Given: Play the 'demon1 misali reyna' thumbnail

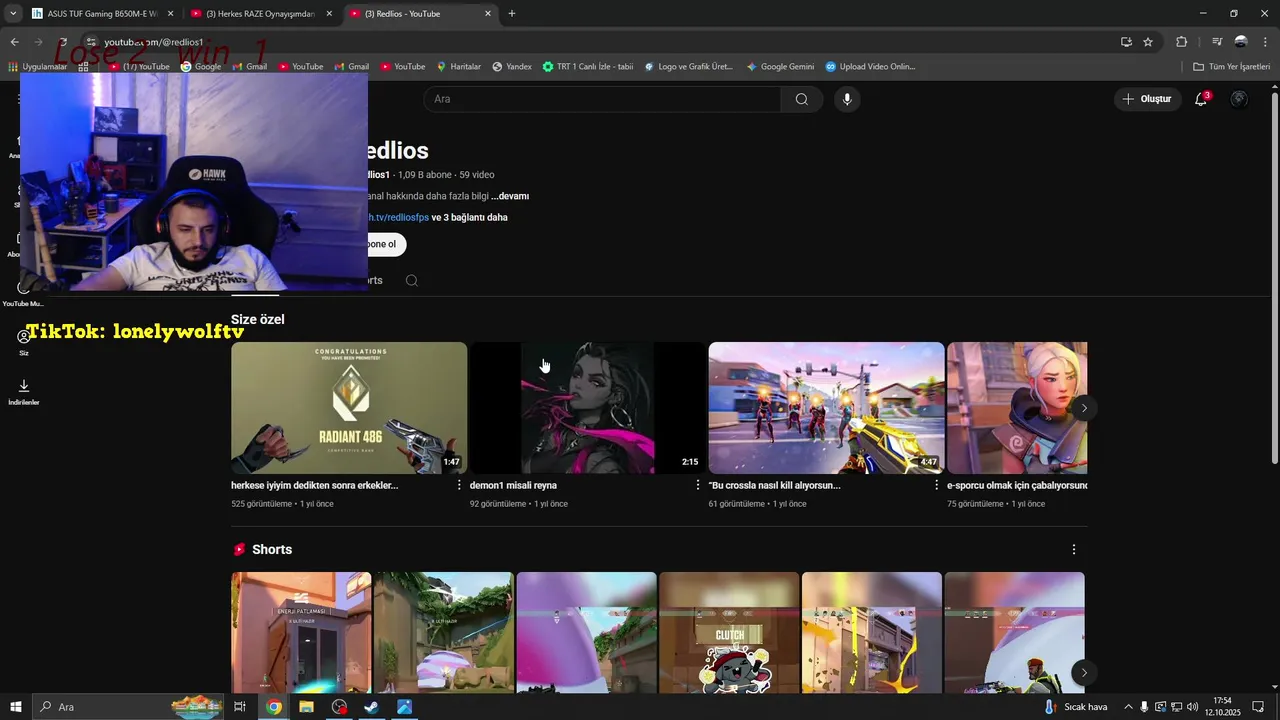Looking at the screenshot, I should tap(588, 408).
